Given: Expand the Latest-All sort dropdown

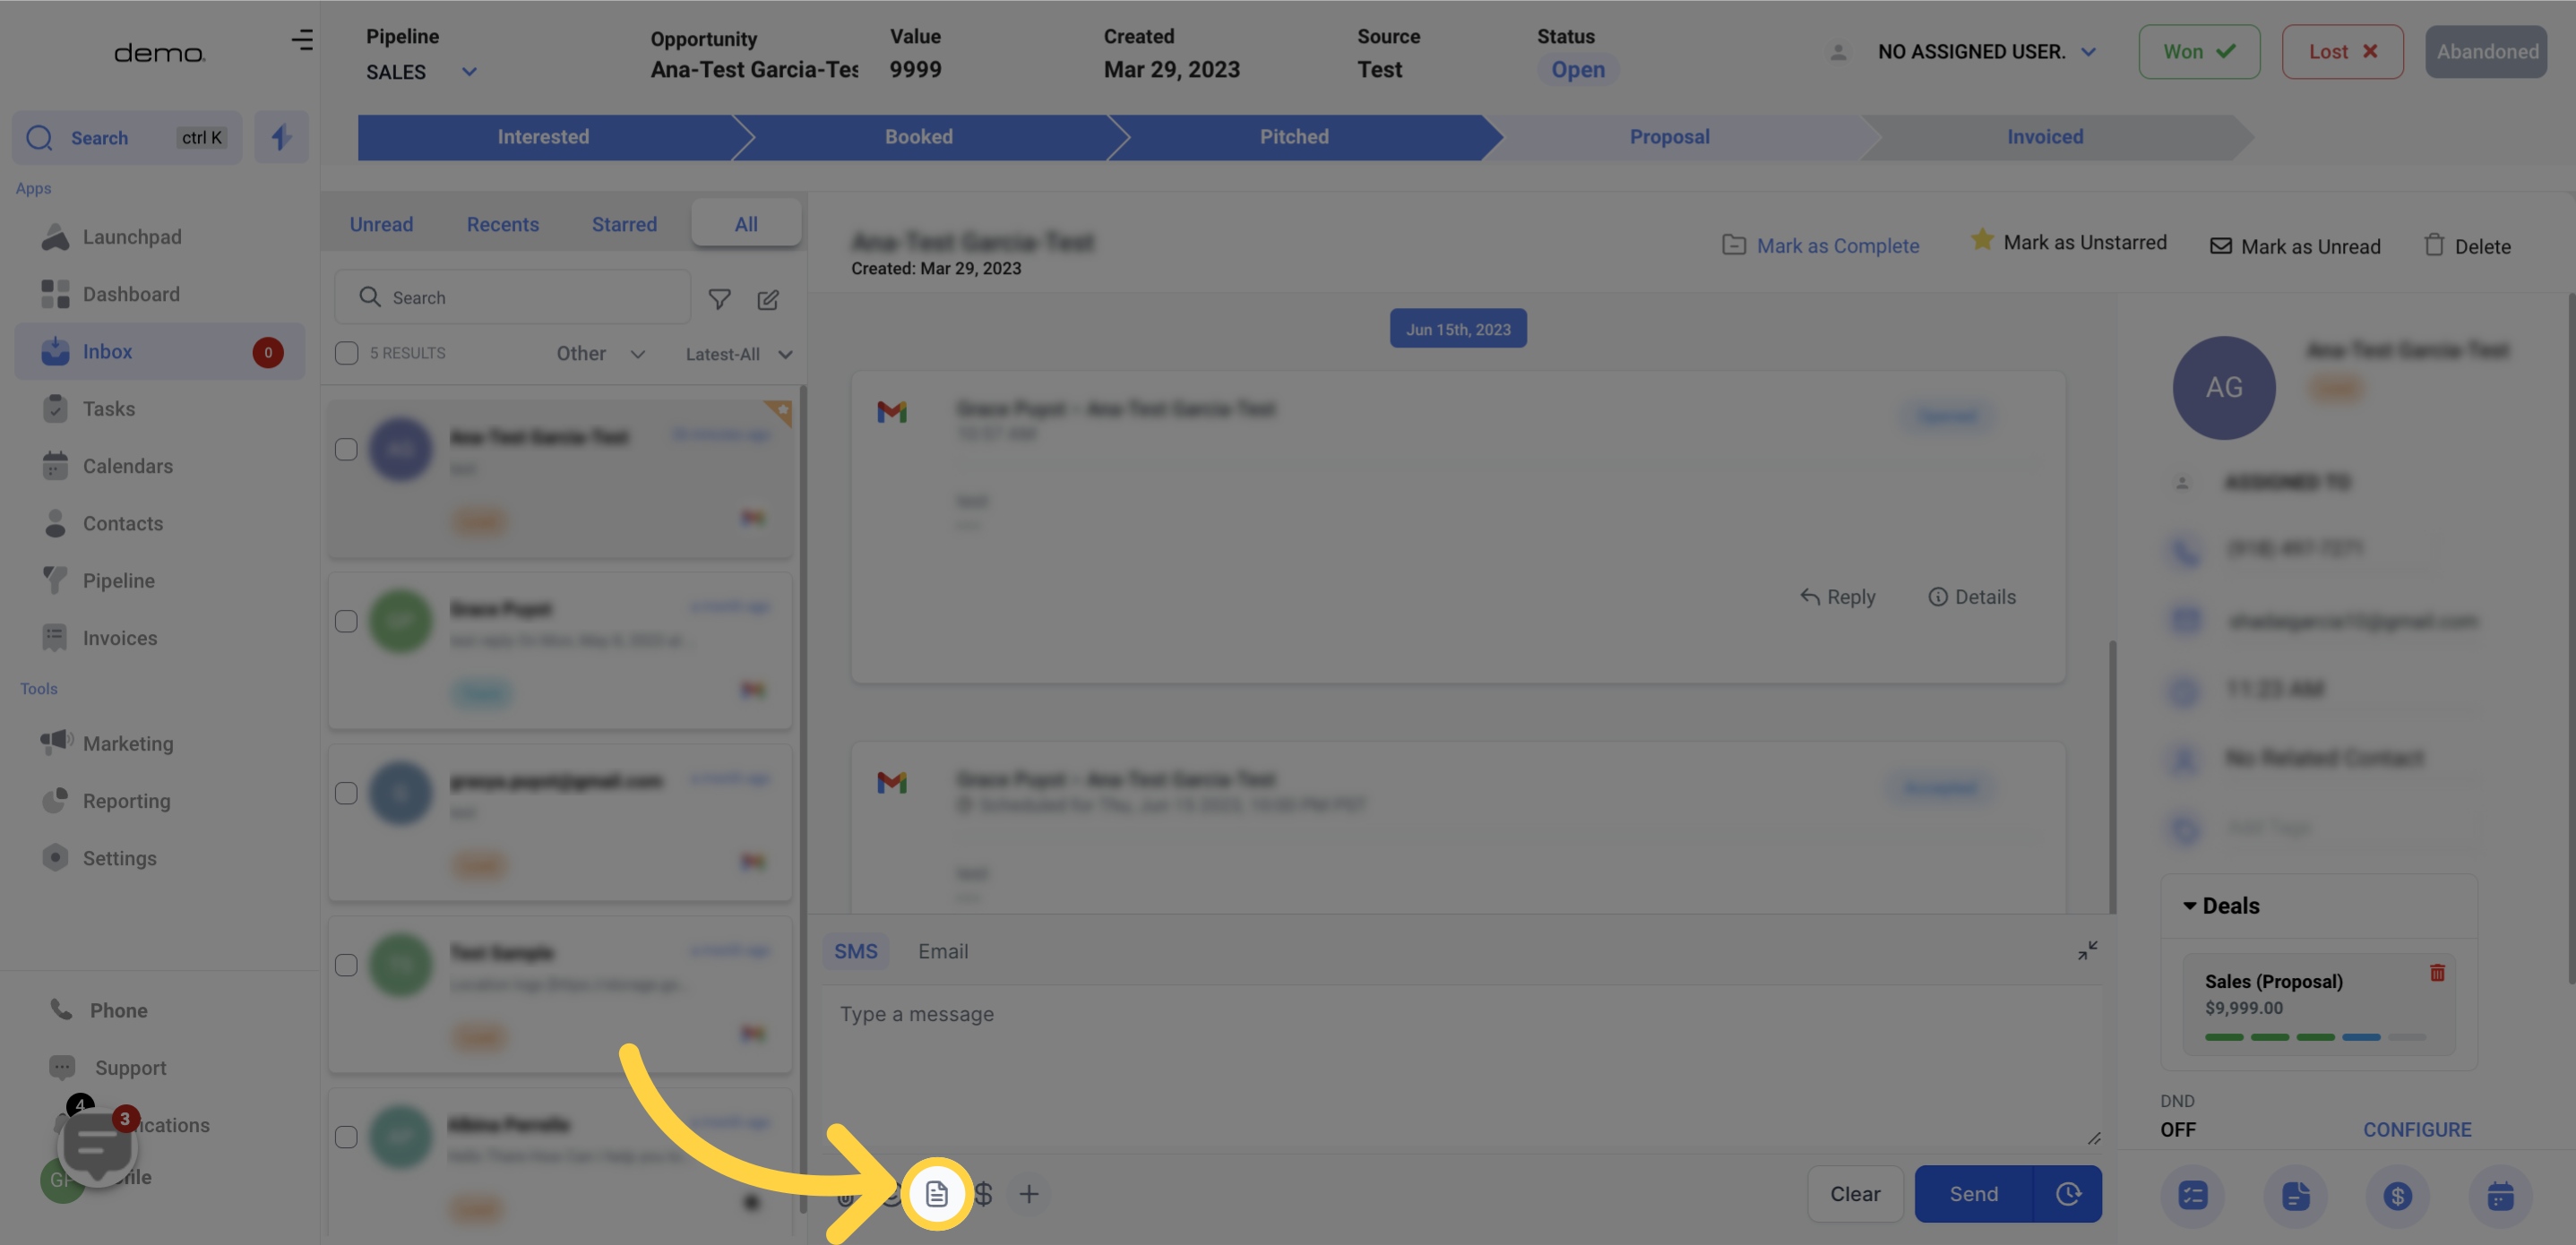Looking at the screenshot, I should click(x=739, y=354).
